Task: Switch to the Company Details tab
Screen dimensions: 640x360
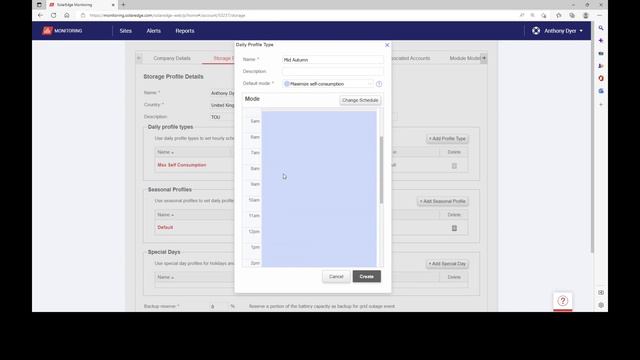Action: point(172,58)
